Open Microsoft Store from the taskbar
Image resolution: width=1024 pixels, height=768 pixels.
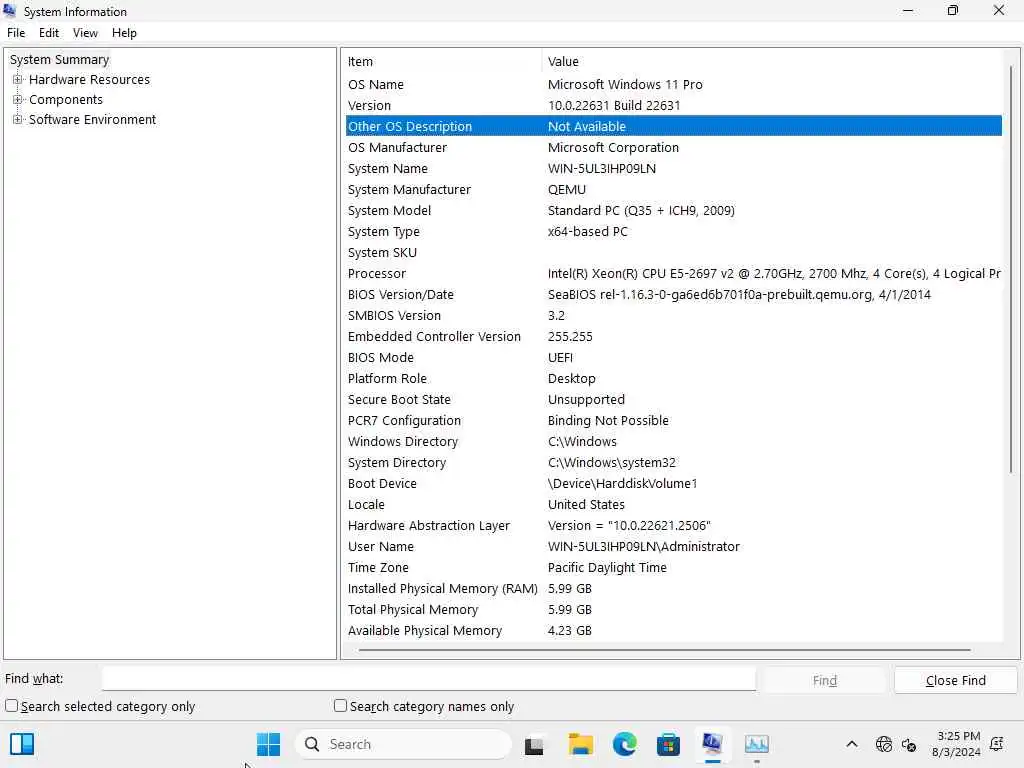(x=668, y=744)
